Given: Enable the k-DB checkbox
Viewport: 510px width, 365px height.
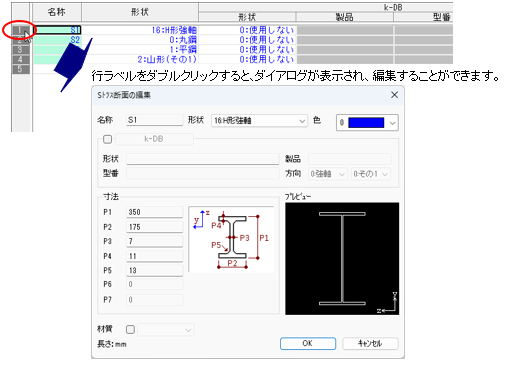Looking at the screenshot, I should (107, 139).
